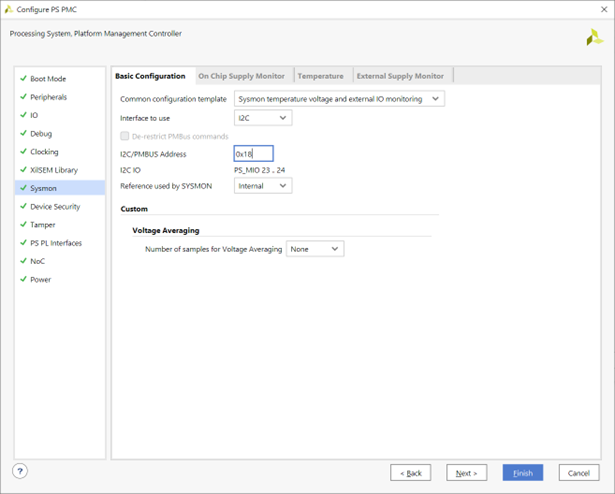Select Device Security in sidebar

[x=60, y=206]
